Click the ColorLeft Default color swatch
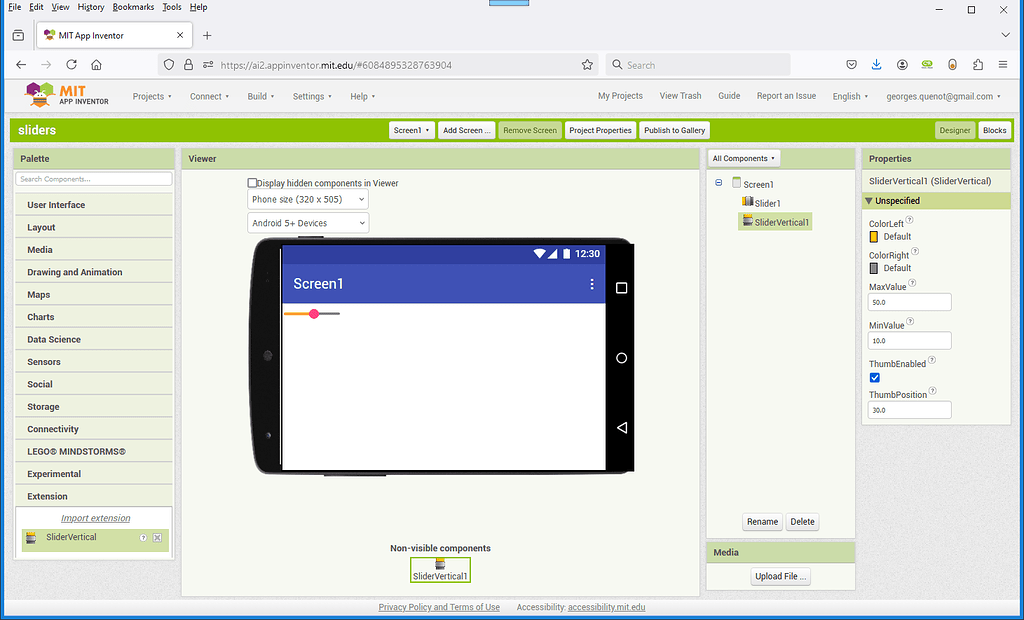The height and width of the screenshot is (620, 1024). 873,236
